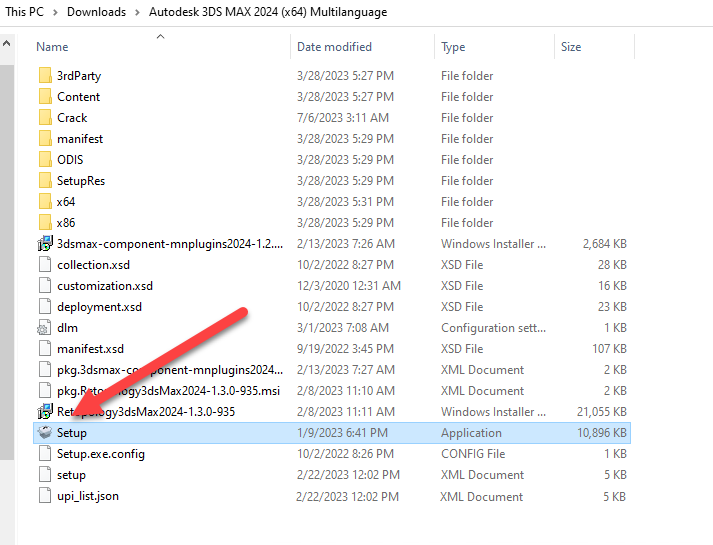This screenshot has height=545, width=713.
Task: Select the x86 folder icon
Action: (45, 222)
